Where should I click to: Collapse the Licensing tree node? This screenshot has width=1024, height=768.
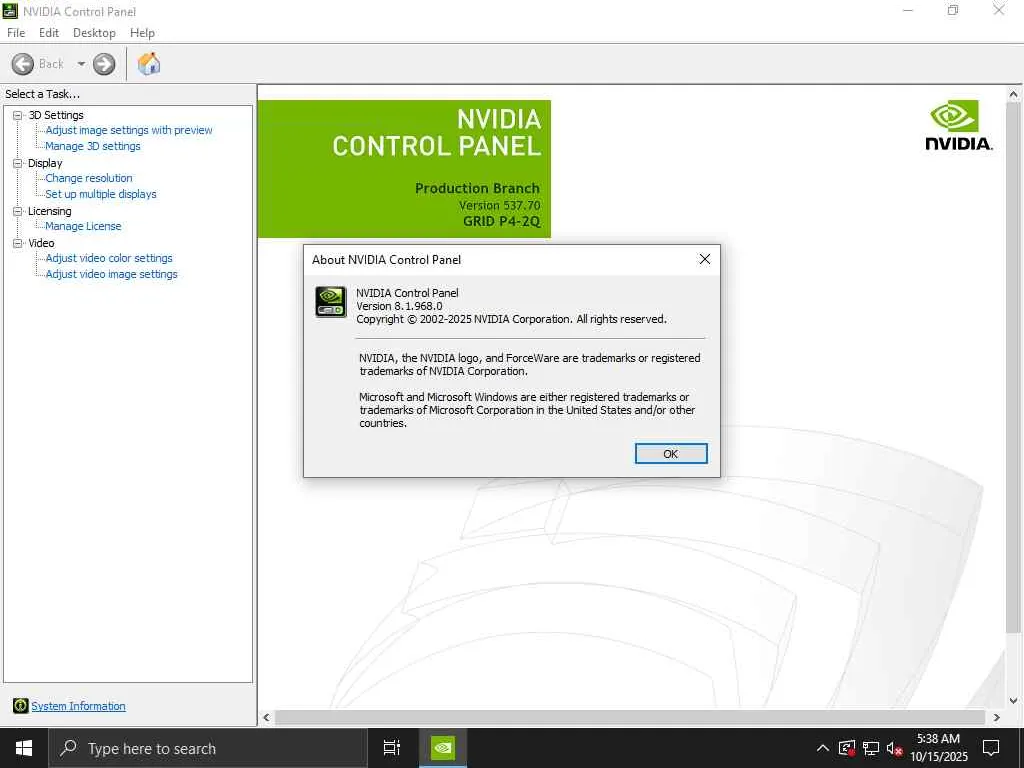point(18,211)
